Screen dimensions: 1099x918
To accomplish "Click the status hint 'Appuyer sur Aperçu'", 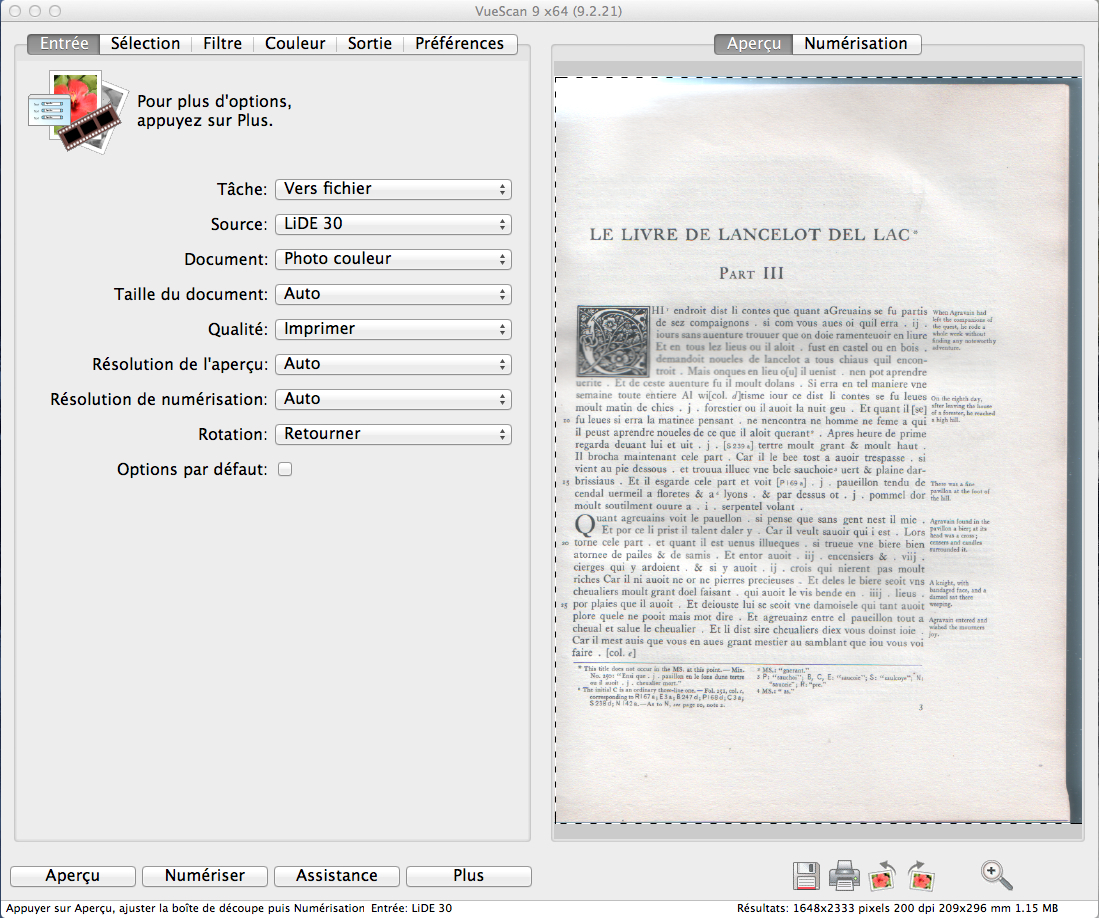I will pyautogui.click(x=185, y=908).
